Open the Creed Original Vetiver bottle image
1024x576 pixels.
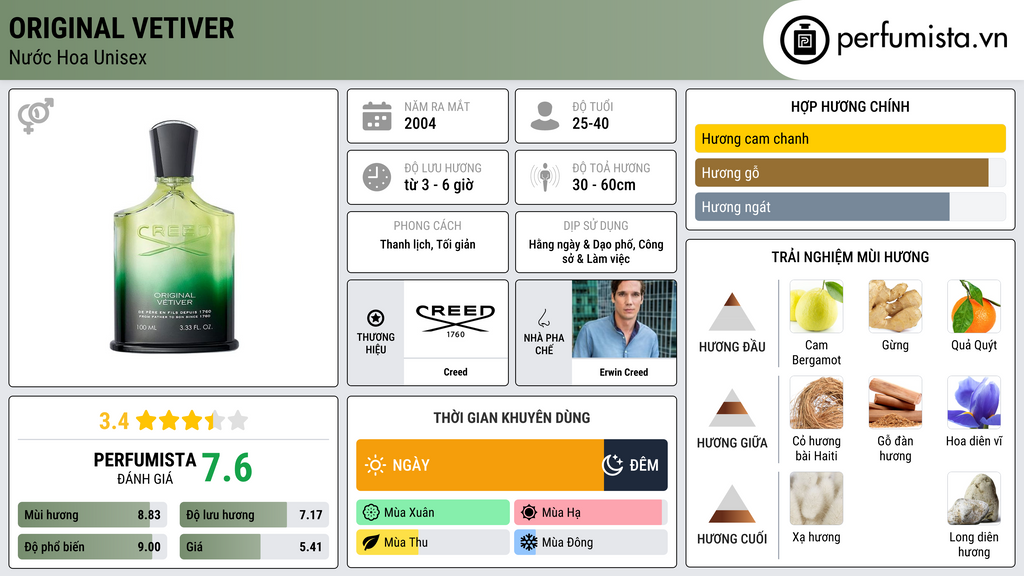[x=174, y=236]
